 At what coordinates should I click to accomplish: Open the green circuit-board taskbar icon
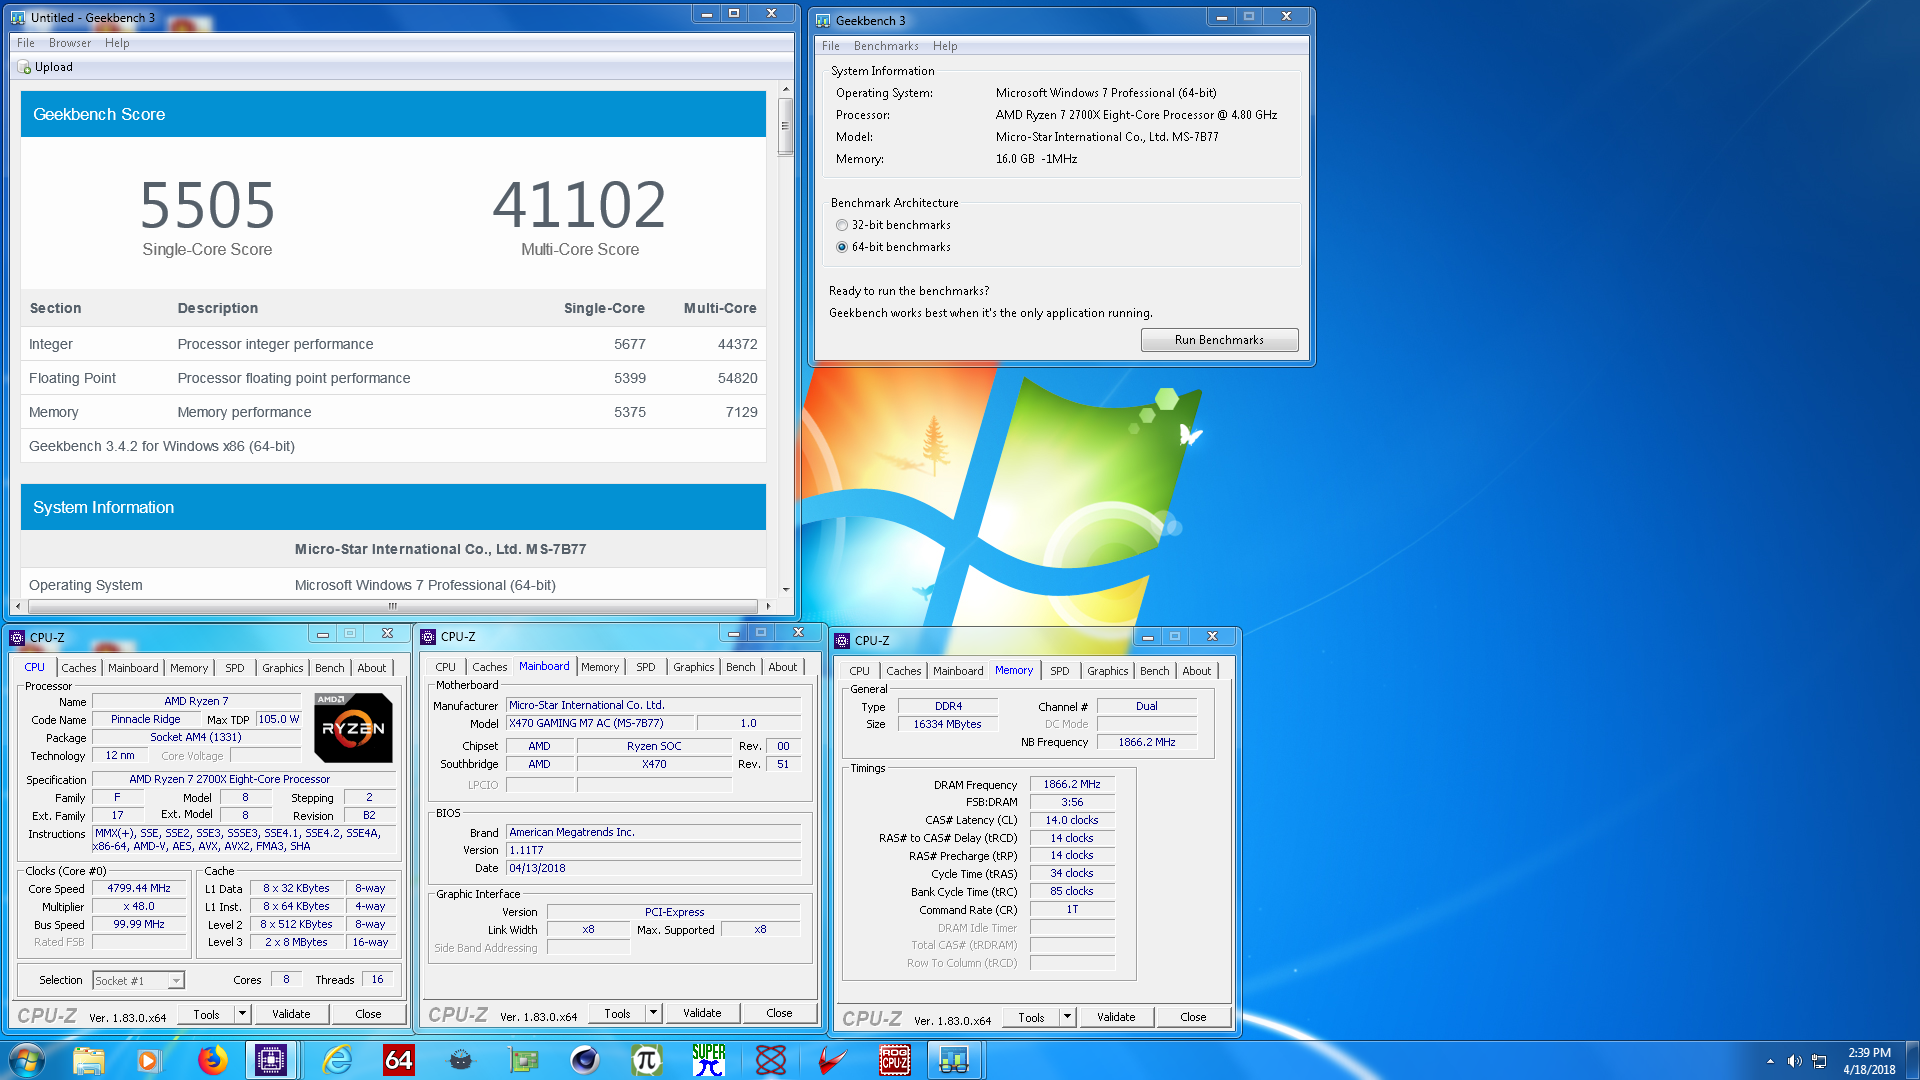coord(523,1060)
